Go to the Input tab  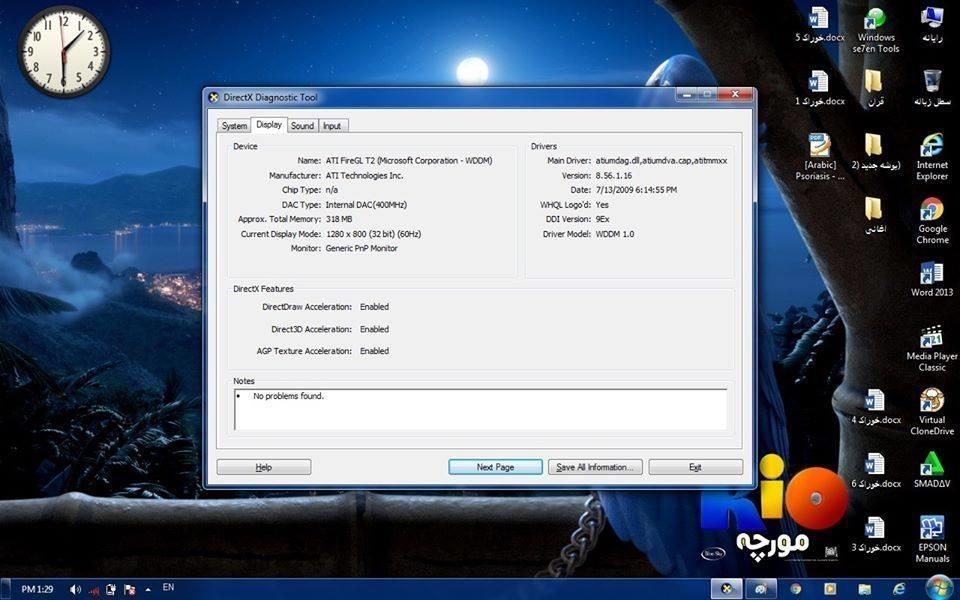point(332,126)
